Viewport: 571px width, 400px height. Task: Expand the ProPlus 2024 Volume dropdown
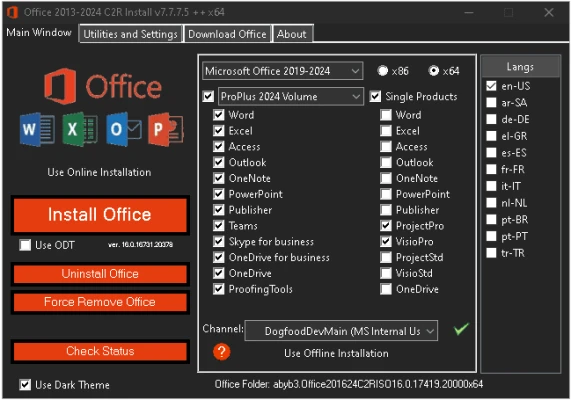(291, 97)
